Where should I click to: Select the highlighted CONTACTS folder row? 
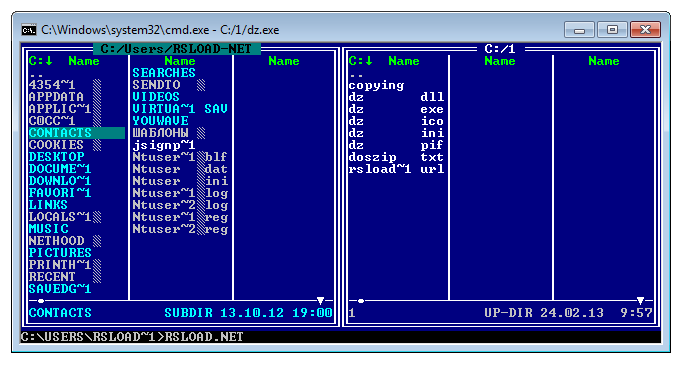77,133
